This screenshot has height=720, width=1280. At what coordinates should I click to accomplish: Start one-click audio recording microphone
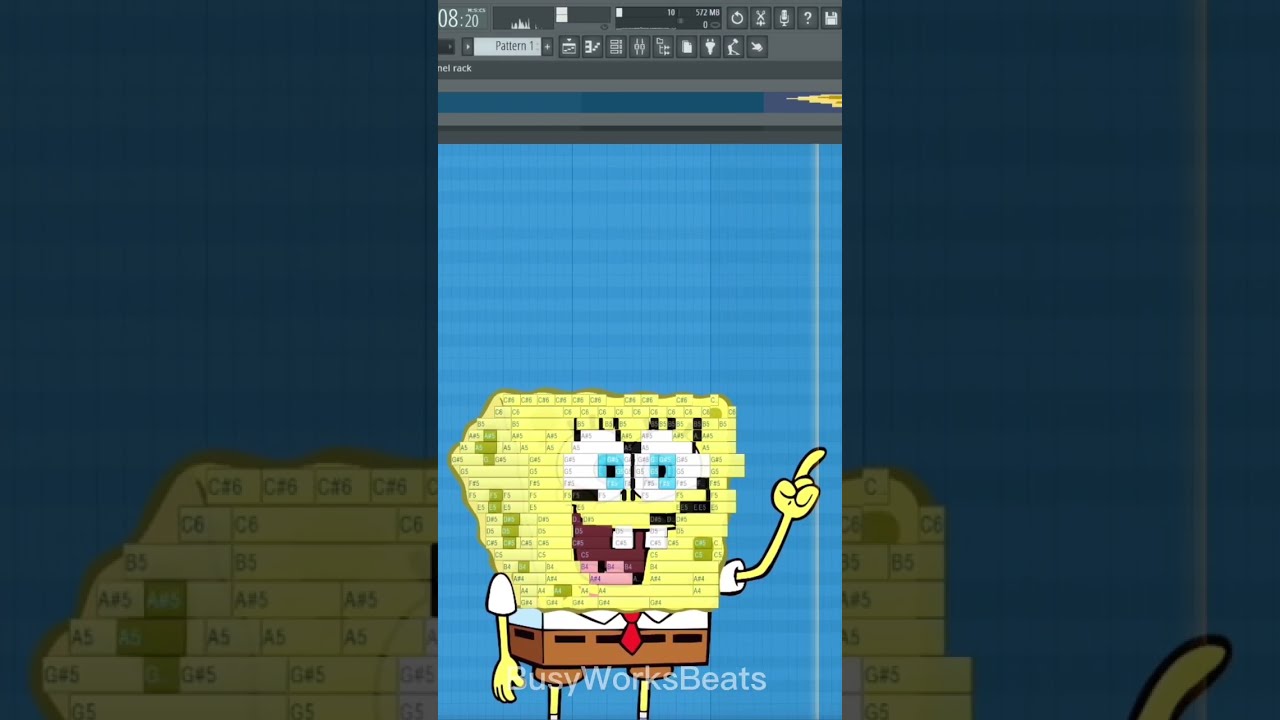[x=784, y=18]
